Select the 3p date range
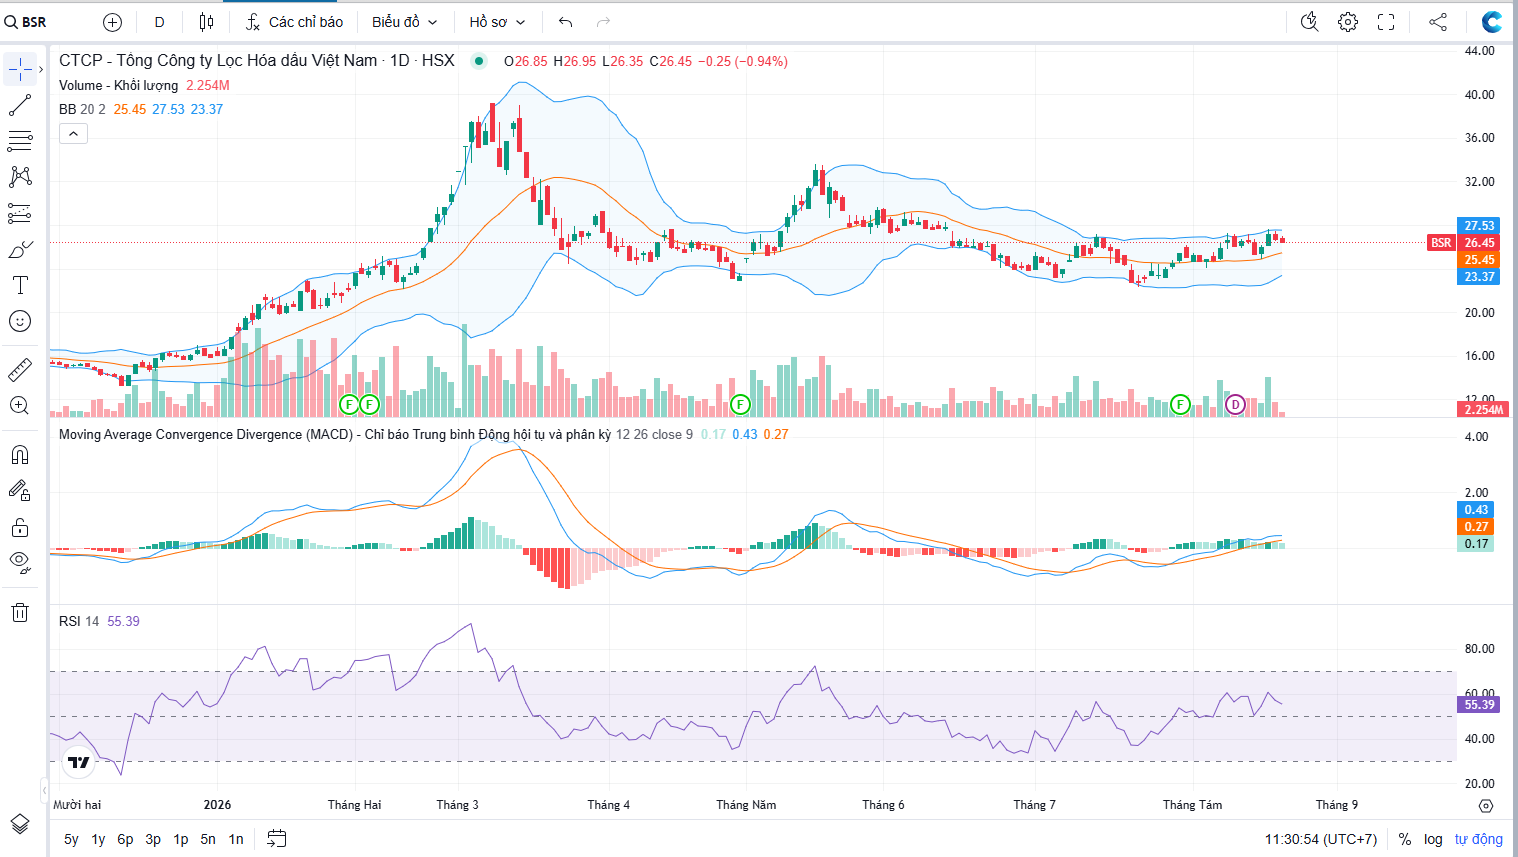The height and width of the screenshot is (857, 1518). pyautogui.click(x=153, y=839)
